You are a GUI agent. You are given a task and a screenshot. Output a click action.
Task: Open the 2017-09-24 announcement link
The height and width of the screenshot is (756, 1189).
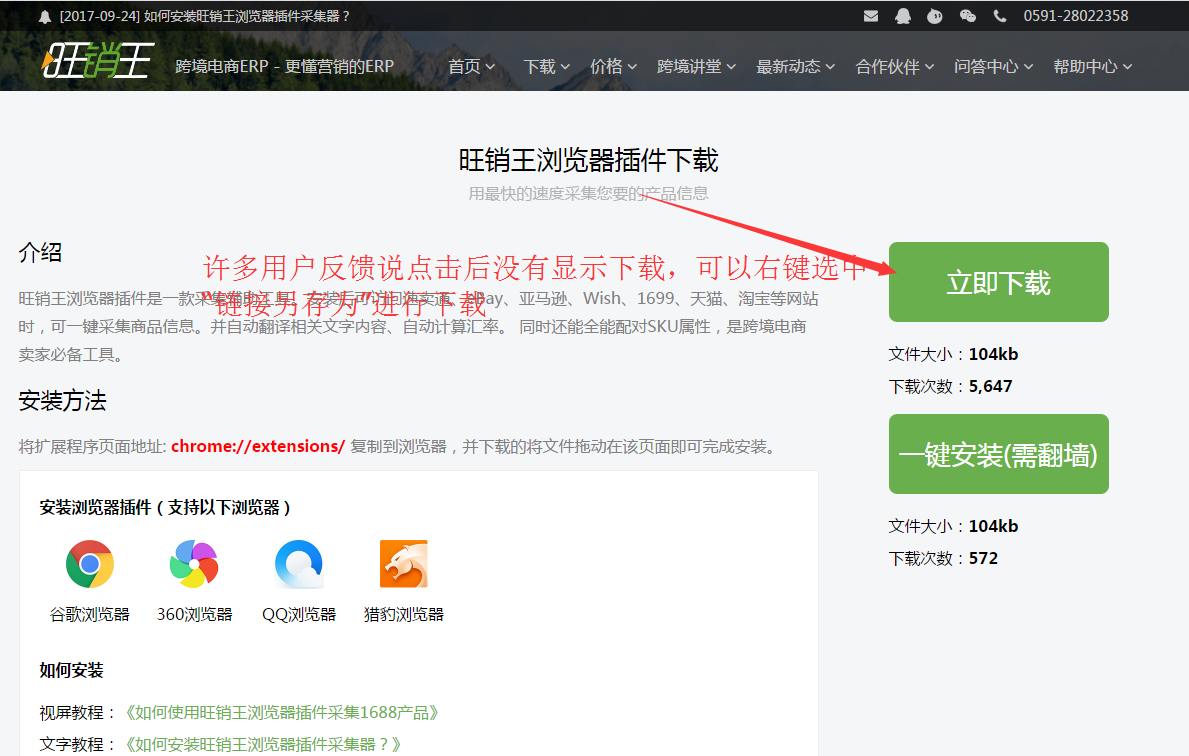tap(204, 17)
